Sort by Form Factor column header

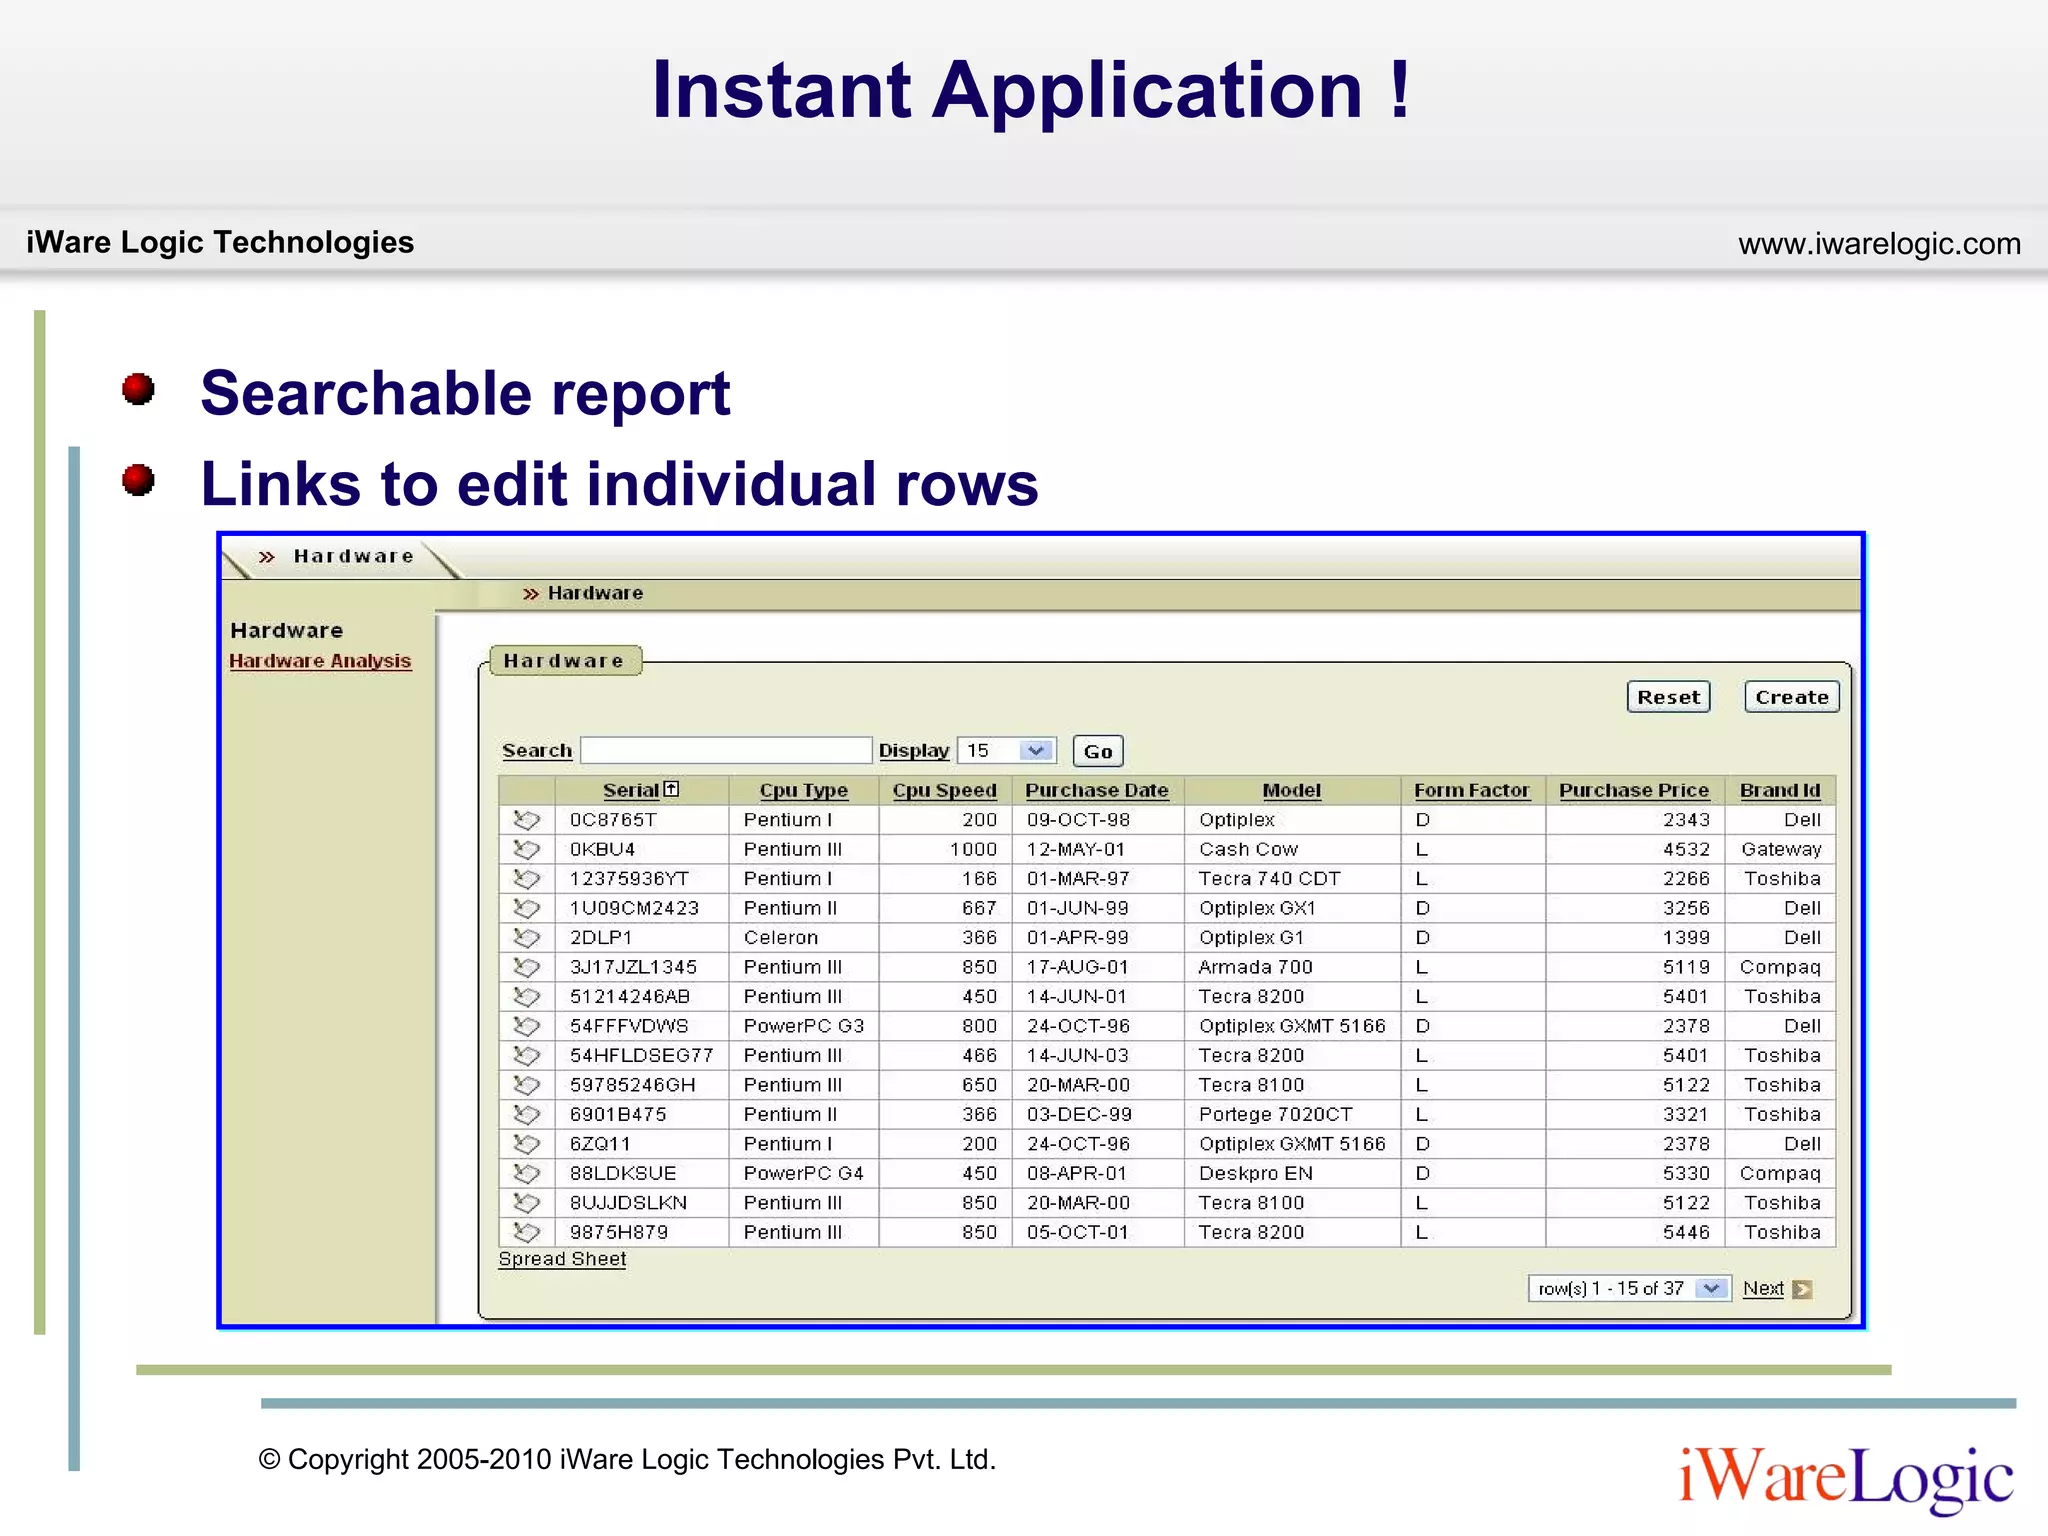point(1472,790)
